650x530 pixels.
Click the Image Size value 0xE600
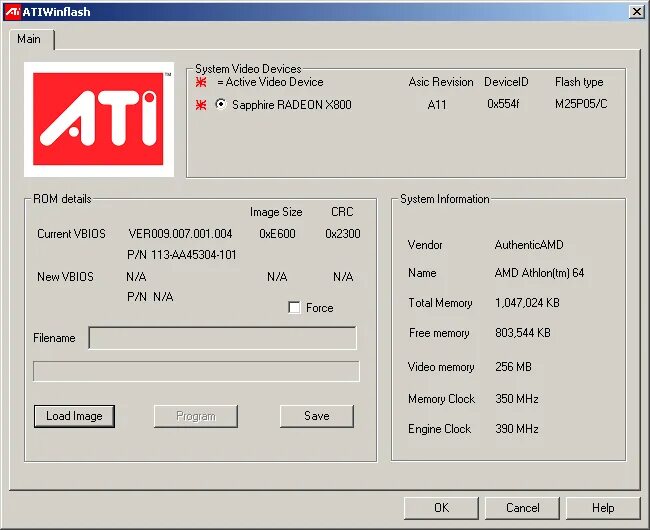(277, 234)
